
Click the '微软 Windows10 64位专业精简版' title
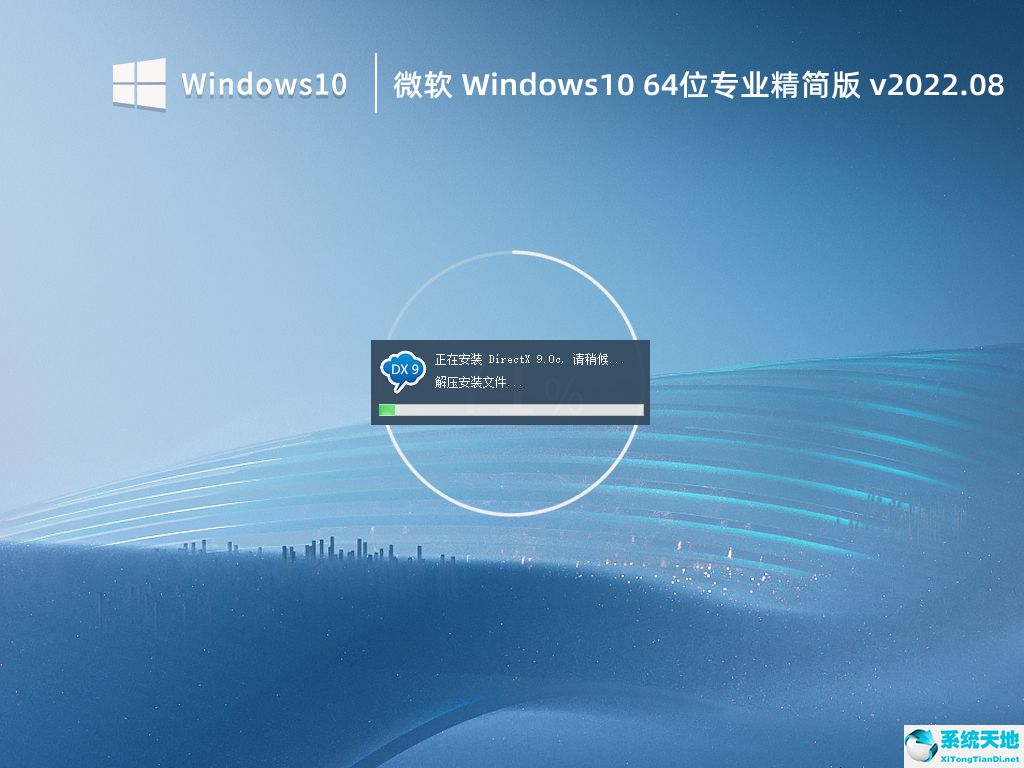pyautogui.click(x=627, y=86)
